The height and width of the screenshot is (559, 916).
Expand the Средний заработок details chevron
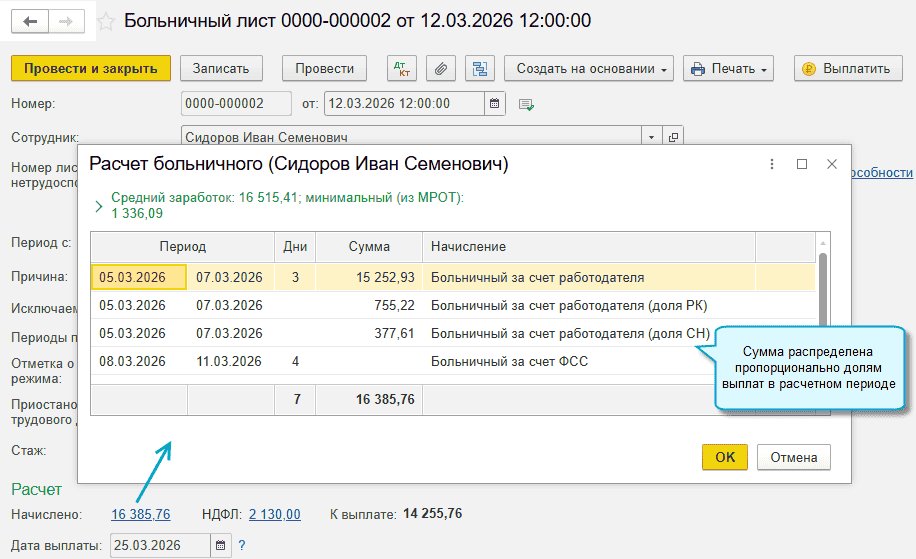pos(98,206)
